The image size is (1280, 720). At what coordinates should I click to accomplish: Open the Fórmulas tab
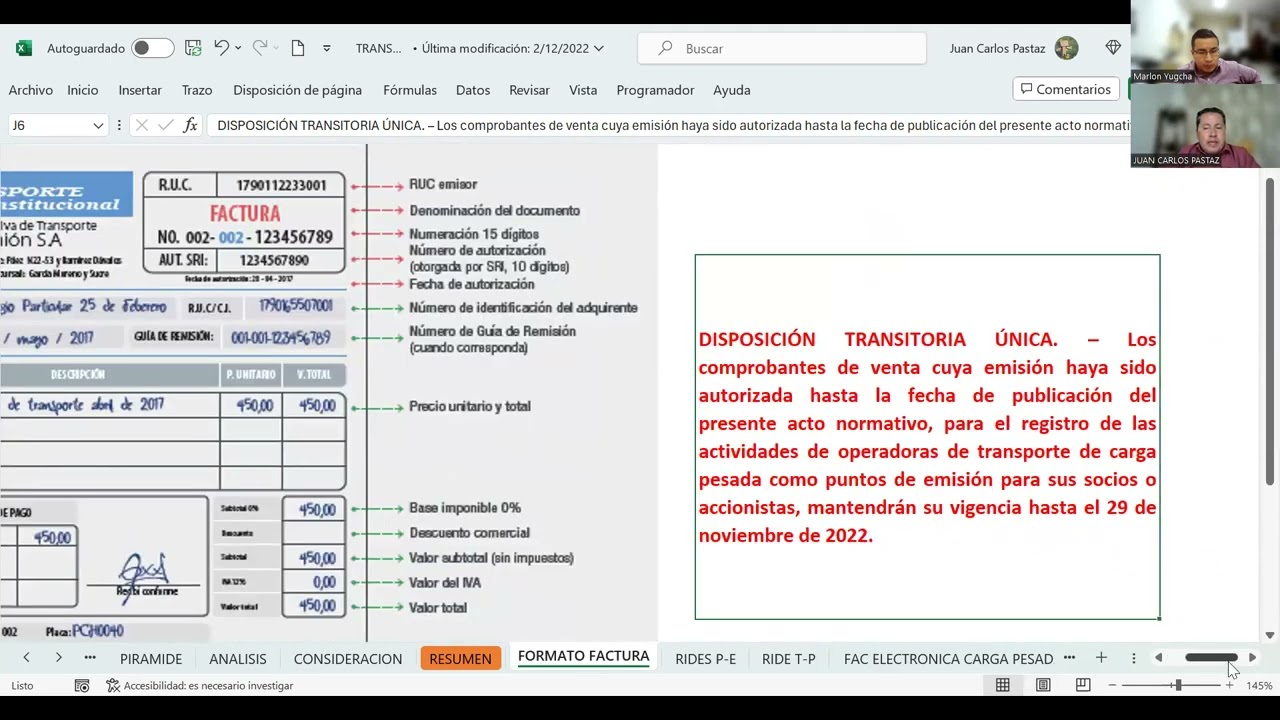pos(410,90)
